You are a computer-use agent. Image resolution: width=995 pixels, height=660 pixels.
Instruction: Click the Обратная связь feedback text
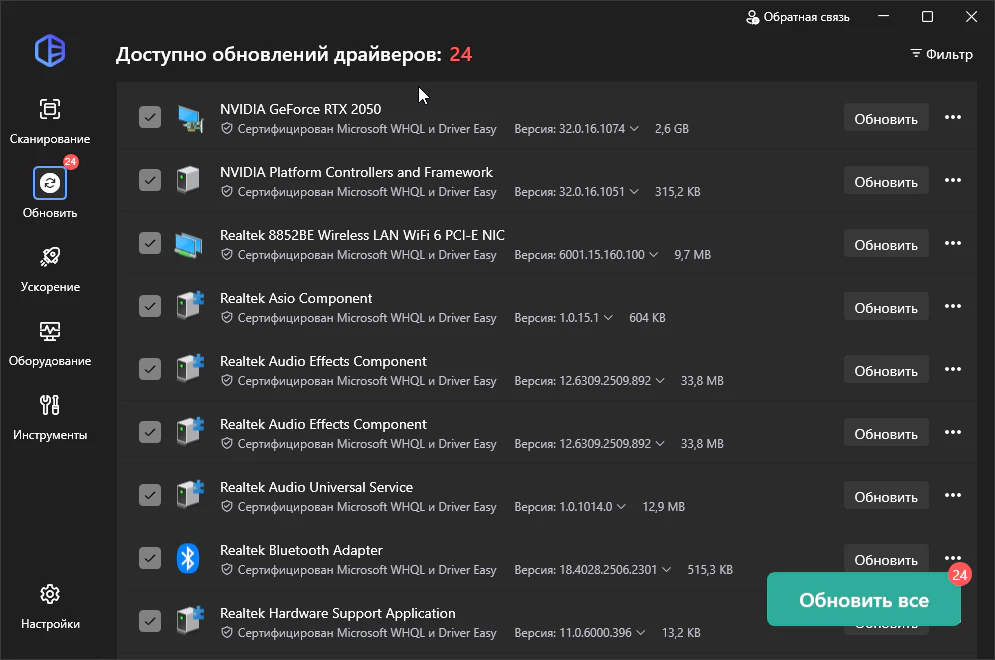point(807,17)
